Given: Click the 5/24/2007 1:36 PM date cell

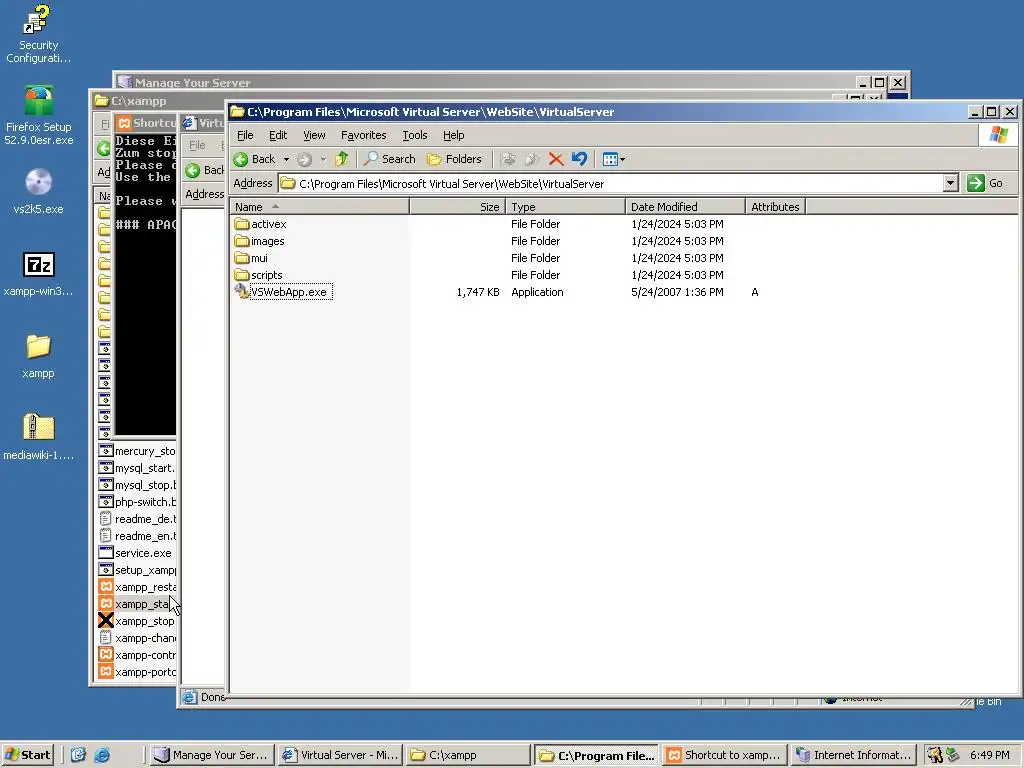Looking at the screenshot, I should point(677,292).
